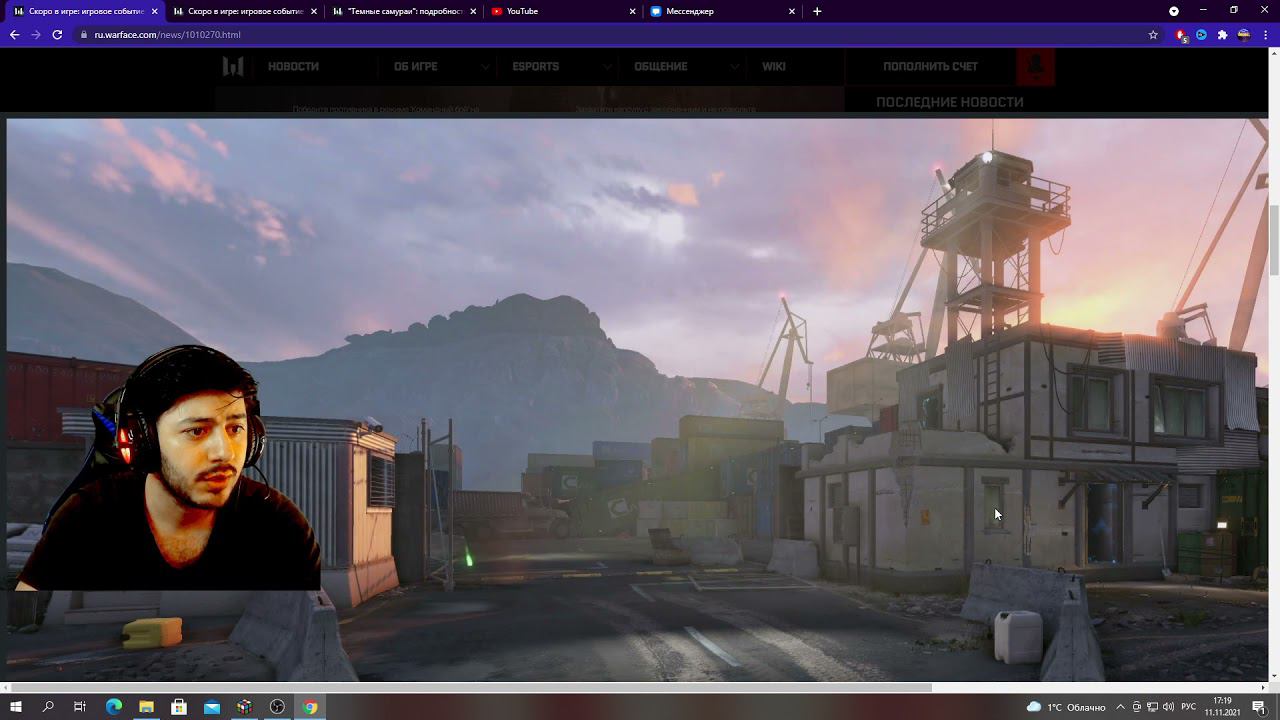Open the red extension icon with badge

[1181, 35]
